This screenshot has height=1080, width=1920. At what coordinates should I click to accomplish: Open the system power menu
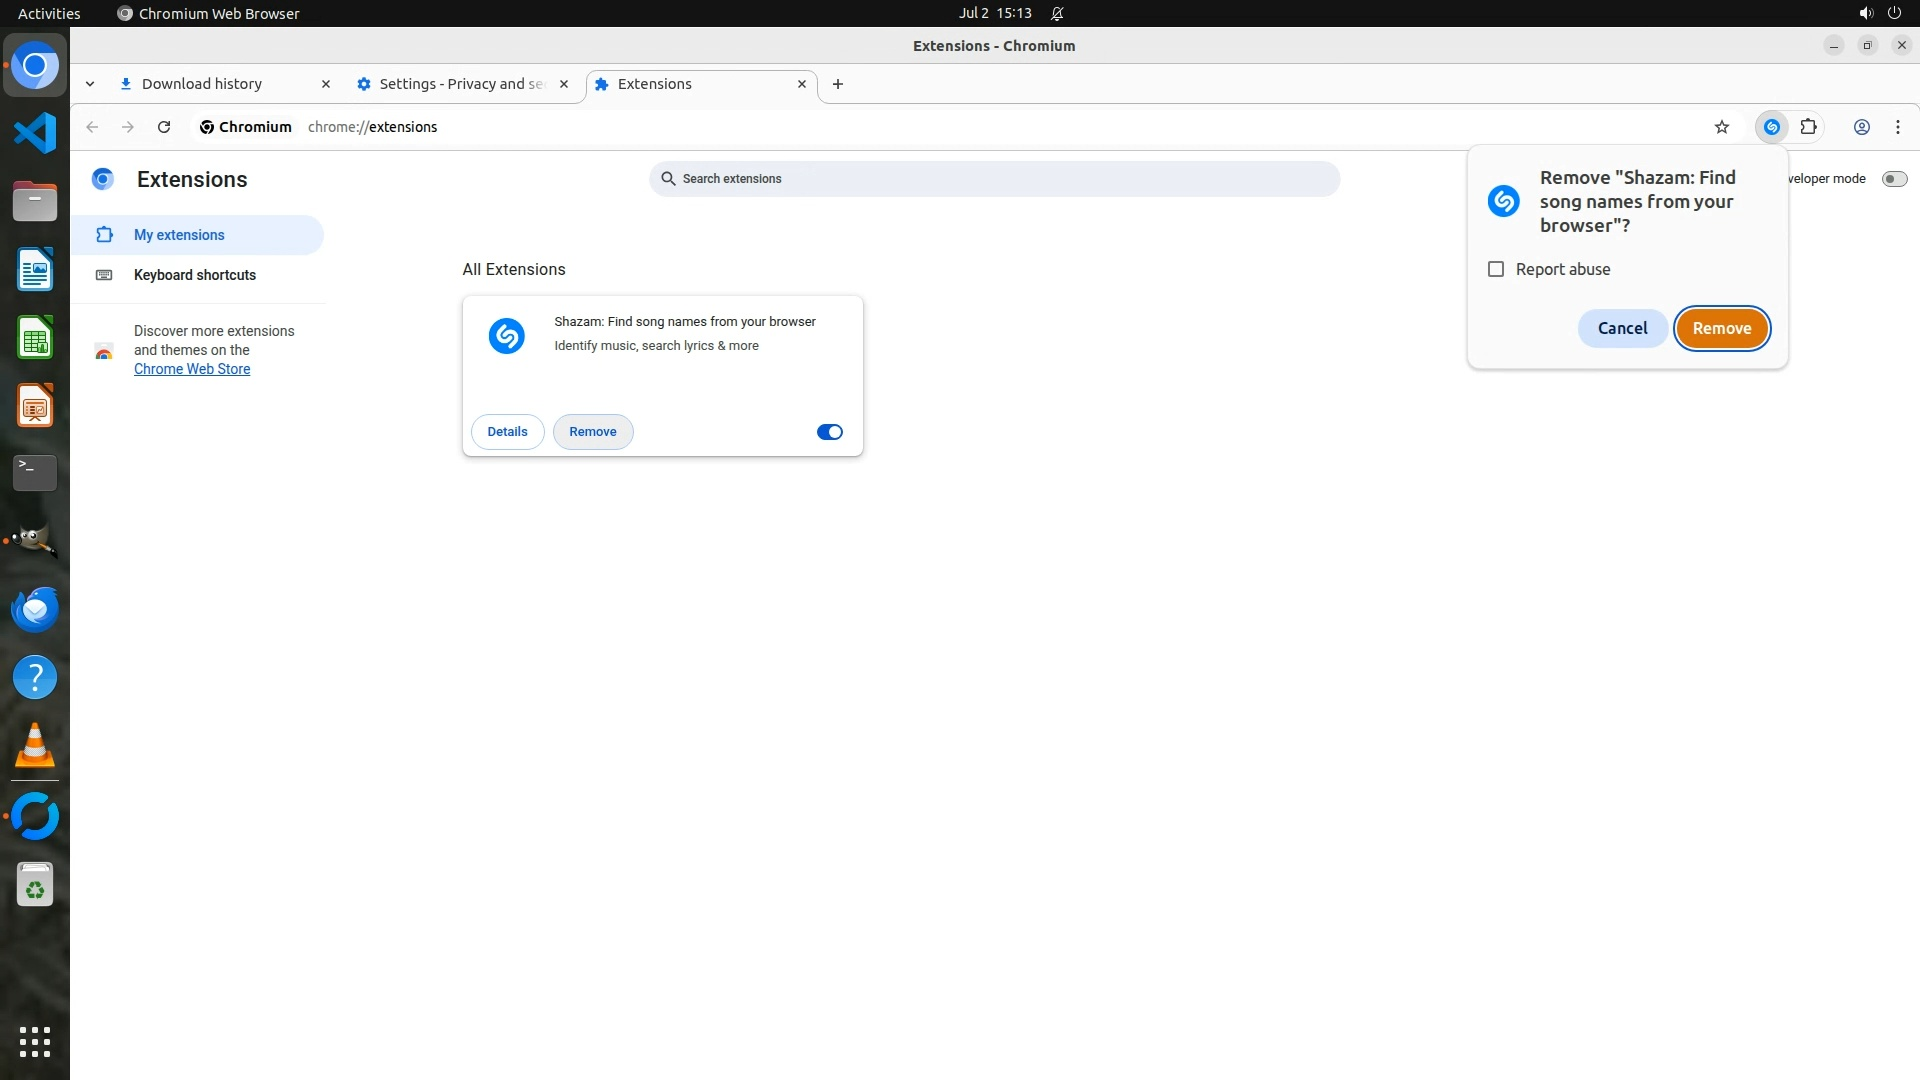[x=1893, y=13]
